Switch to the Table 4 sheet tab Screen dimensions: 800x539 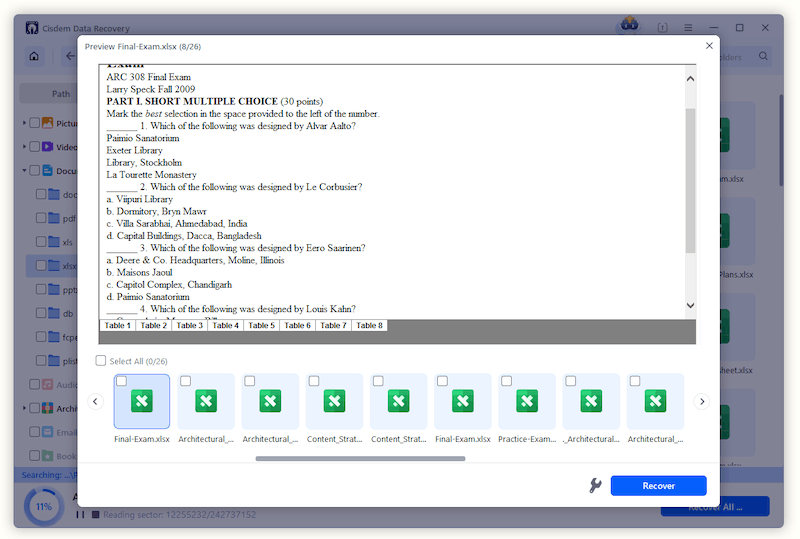[226, 326]
